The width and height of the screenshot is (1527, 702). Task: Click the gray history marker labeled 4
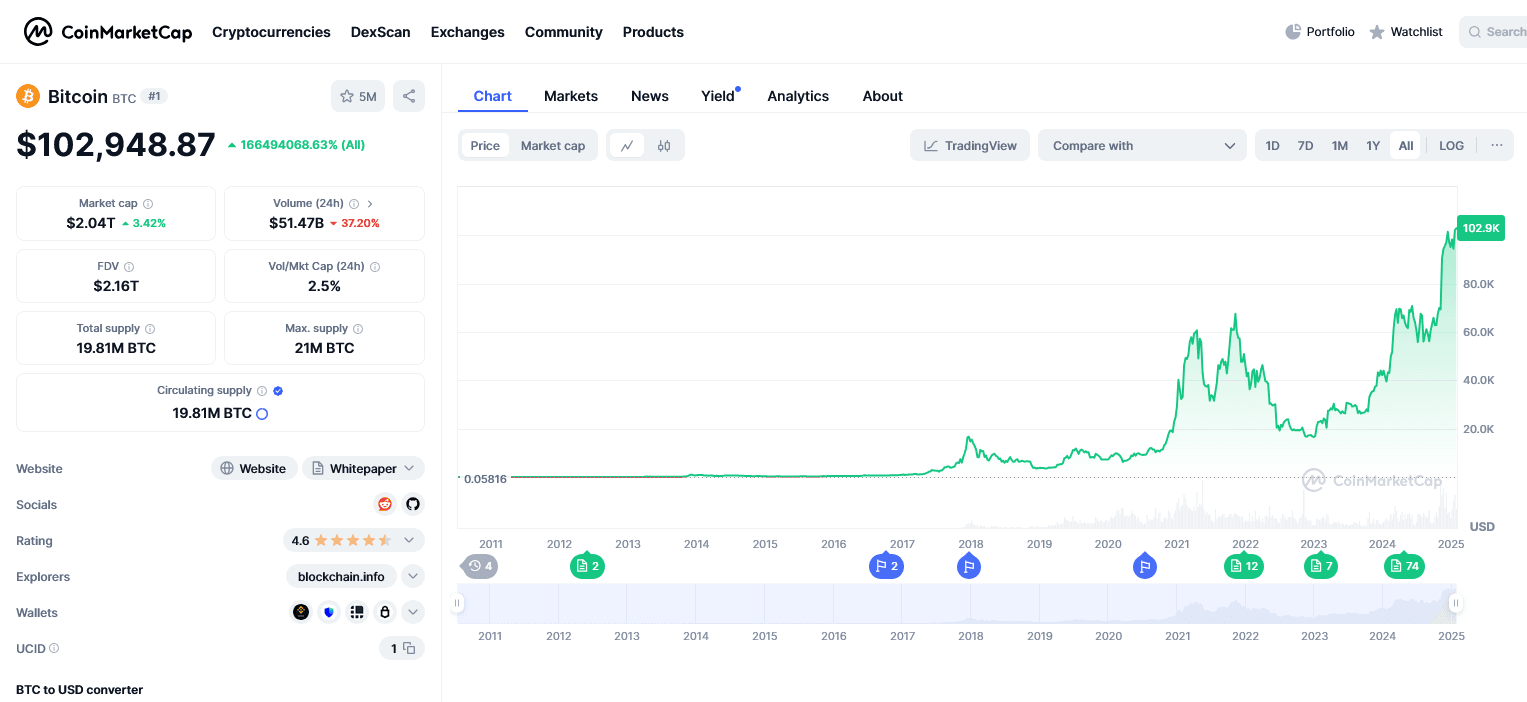pos(480,565)
